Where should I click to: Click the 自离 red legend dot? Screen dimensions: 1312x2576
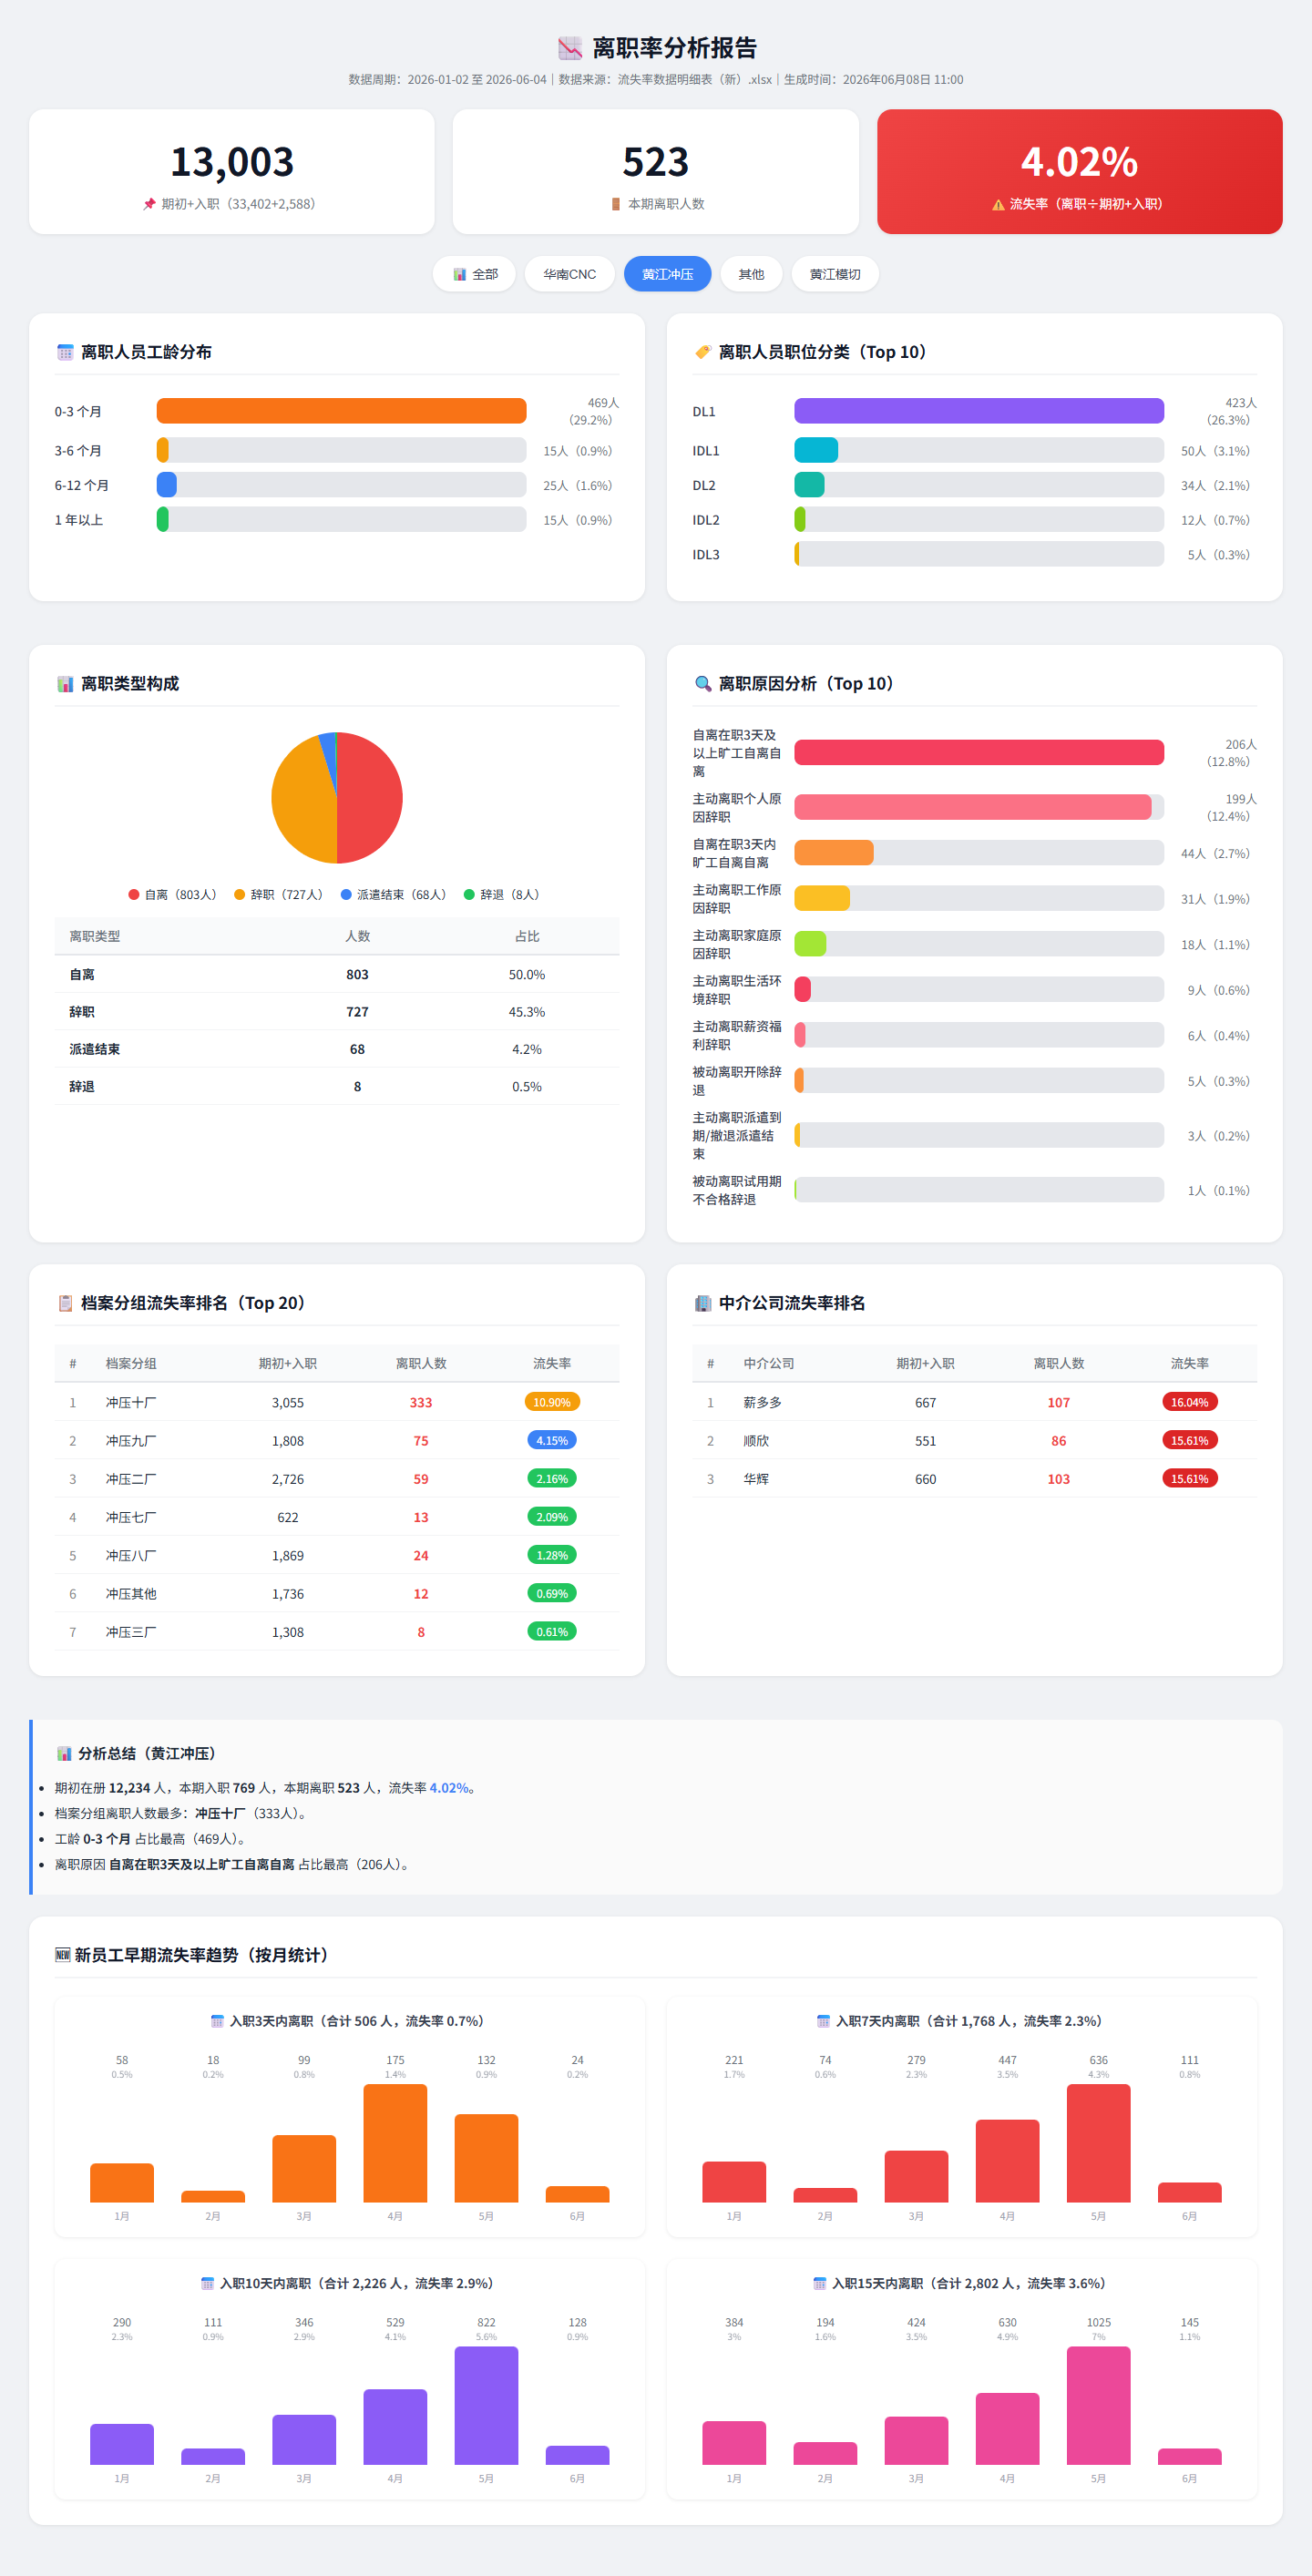tap(133, 895)
